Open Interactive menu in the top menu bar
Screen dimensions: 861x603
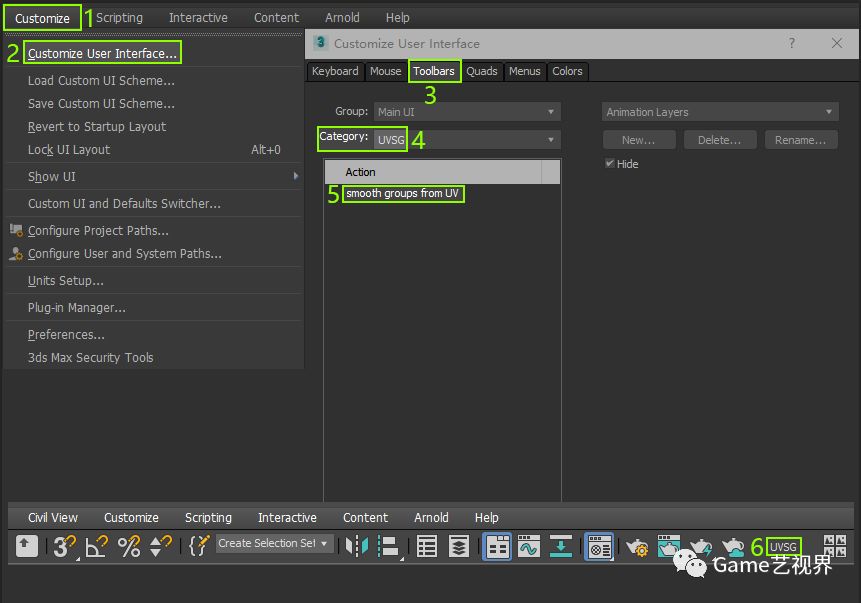pos(198,18)
